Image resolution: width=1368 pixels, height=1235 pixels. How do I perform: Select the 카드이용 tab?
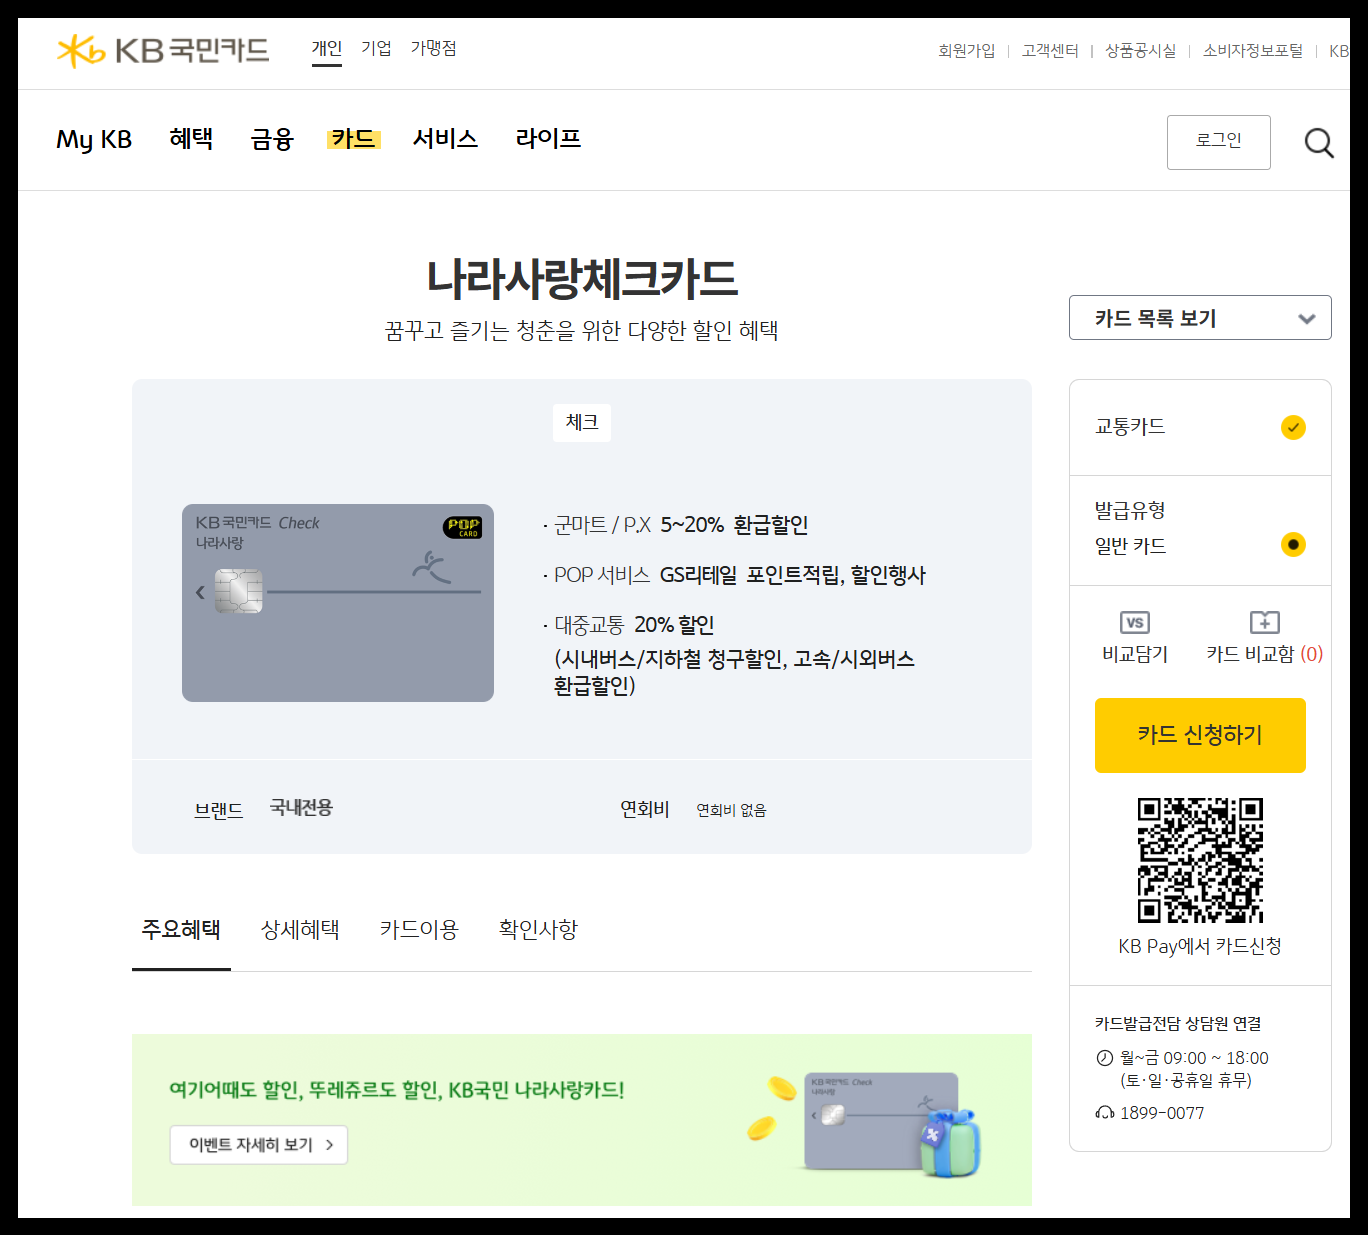(419, 930)
